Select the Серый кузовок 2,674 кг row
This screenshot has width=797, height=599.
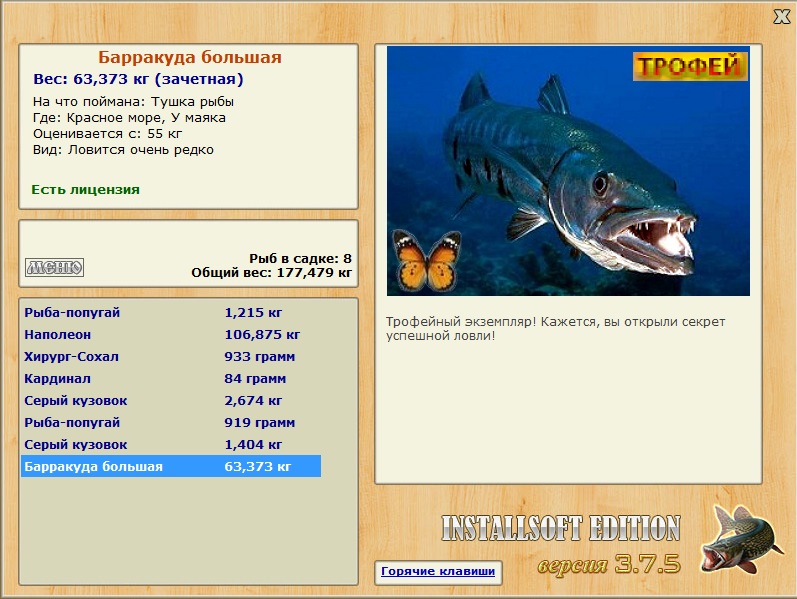[x=171, y=401]
